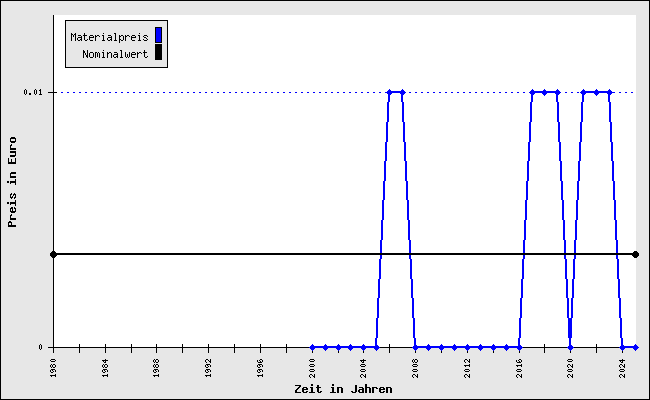Select the blue data point at year 2024
650x400 pixels.
622,347
